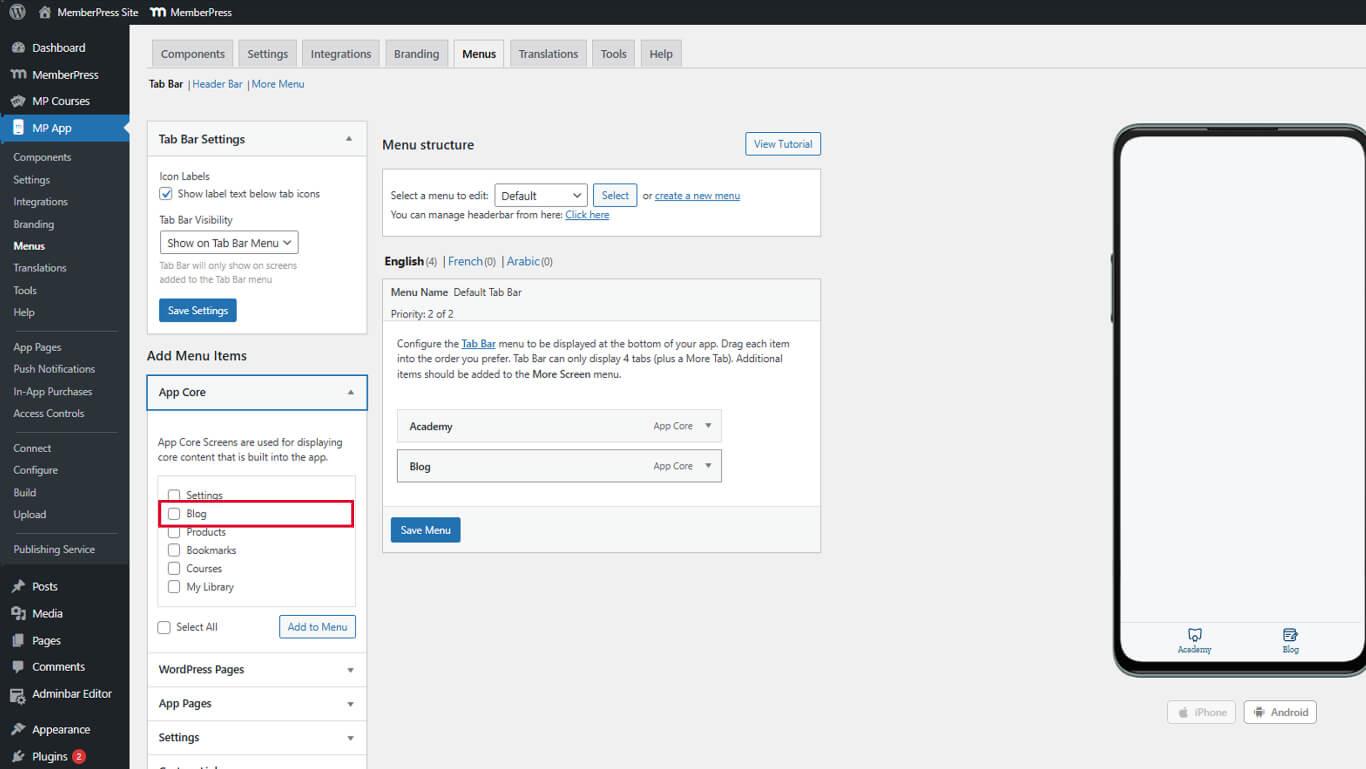This screenshot has height=769, width=1366.
Task: Toggle Show label text below tab icons
Action: 166,194
